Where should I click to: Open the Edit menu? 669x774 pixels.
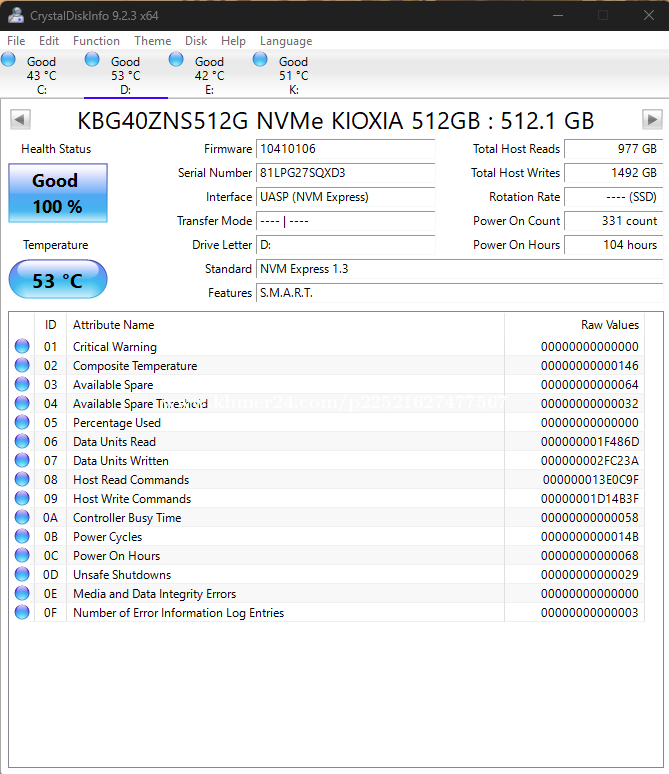coord(49,41)
